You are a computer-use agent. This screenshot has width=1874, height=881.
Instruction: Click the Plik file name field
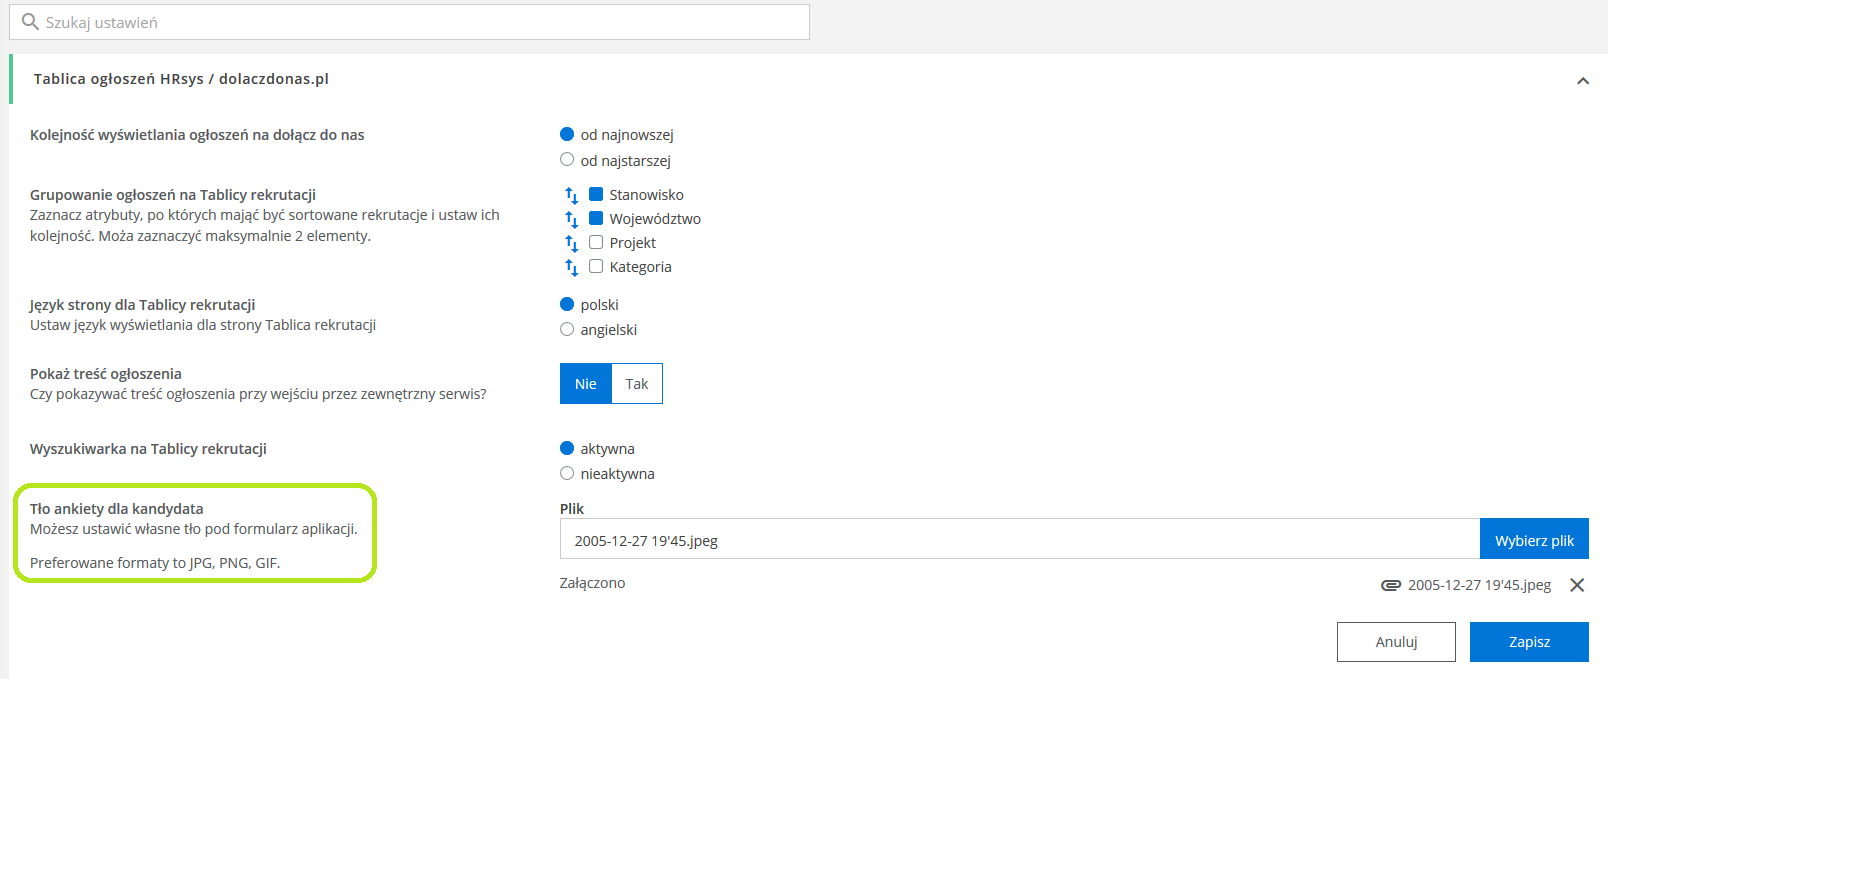(1020, 539)
